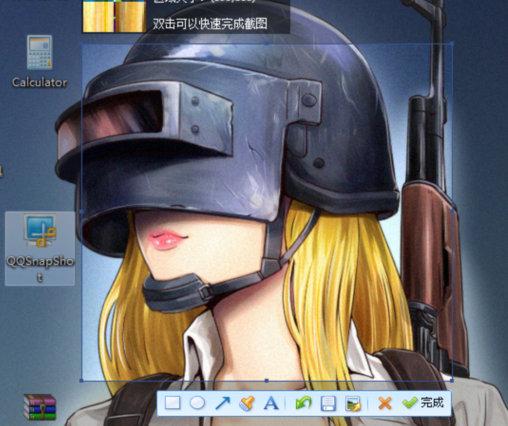Screen dimensions: 508x426
Task: Click the bottom-left selection corner handle
Action: [82, 380]
